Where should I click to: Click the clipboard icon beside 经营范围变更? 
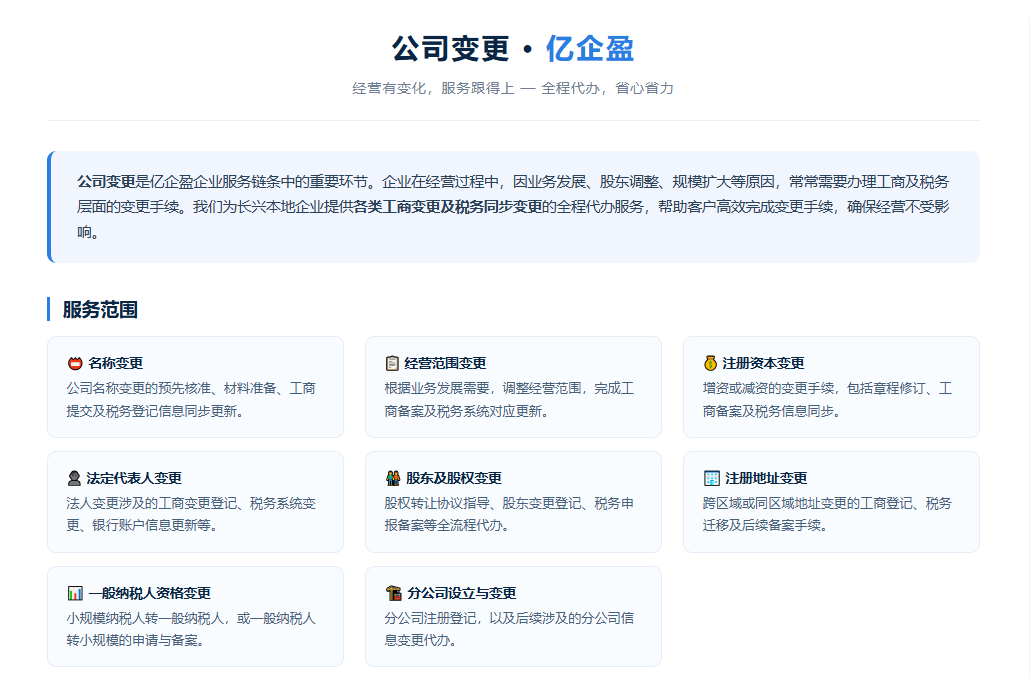pos(392,363)
